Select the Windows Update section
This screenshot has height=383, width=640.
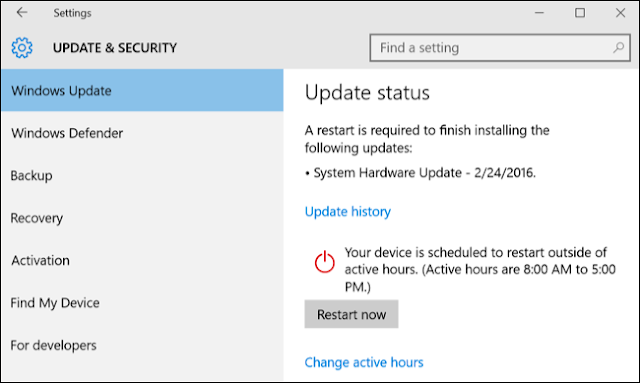point(142,90)
